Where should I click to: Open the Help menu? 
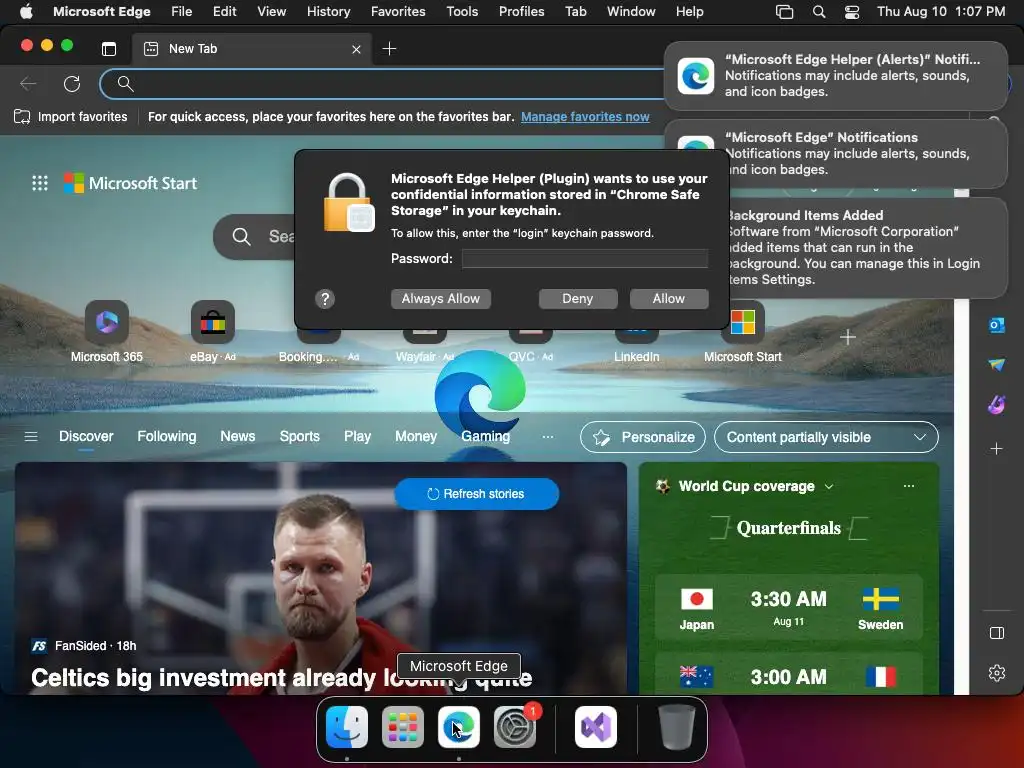690,12
